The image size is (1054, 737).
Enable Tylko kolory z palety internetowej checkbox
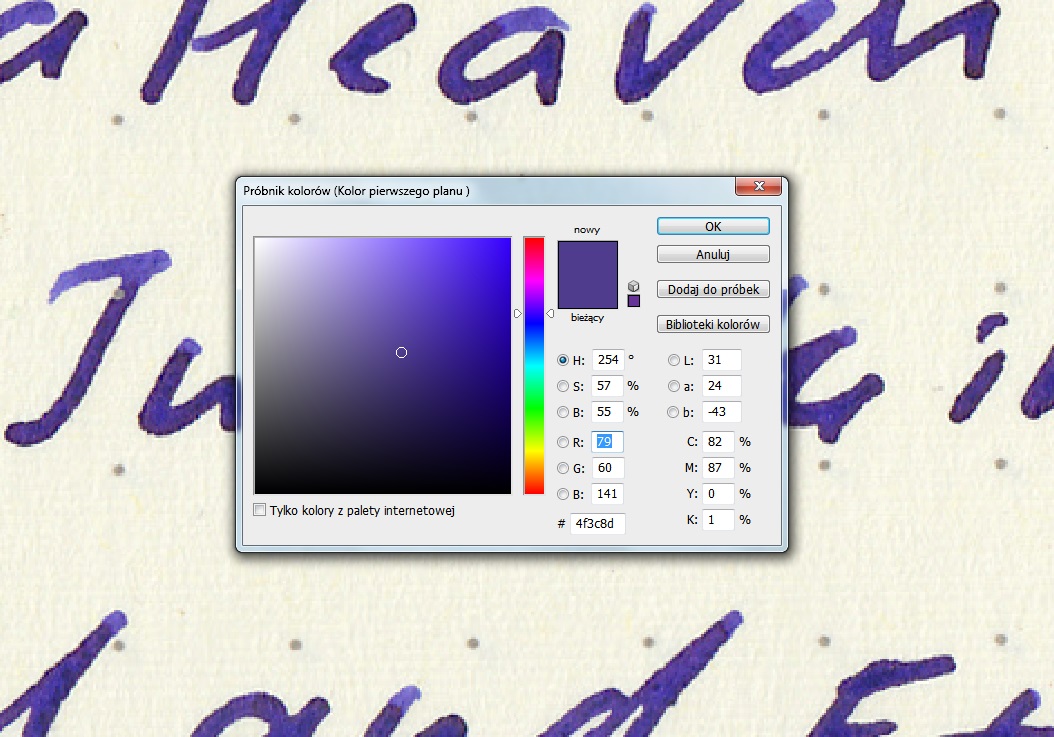click(261, 510)
